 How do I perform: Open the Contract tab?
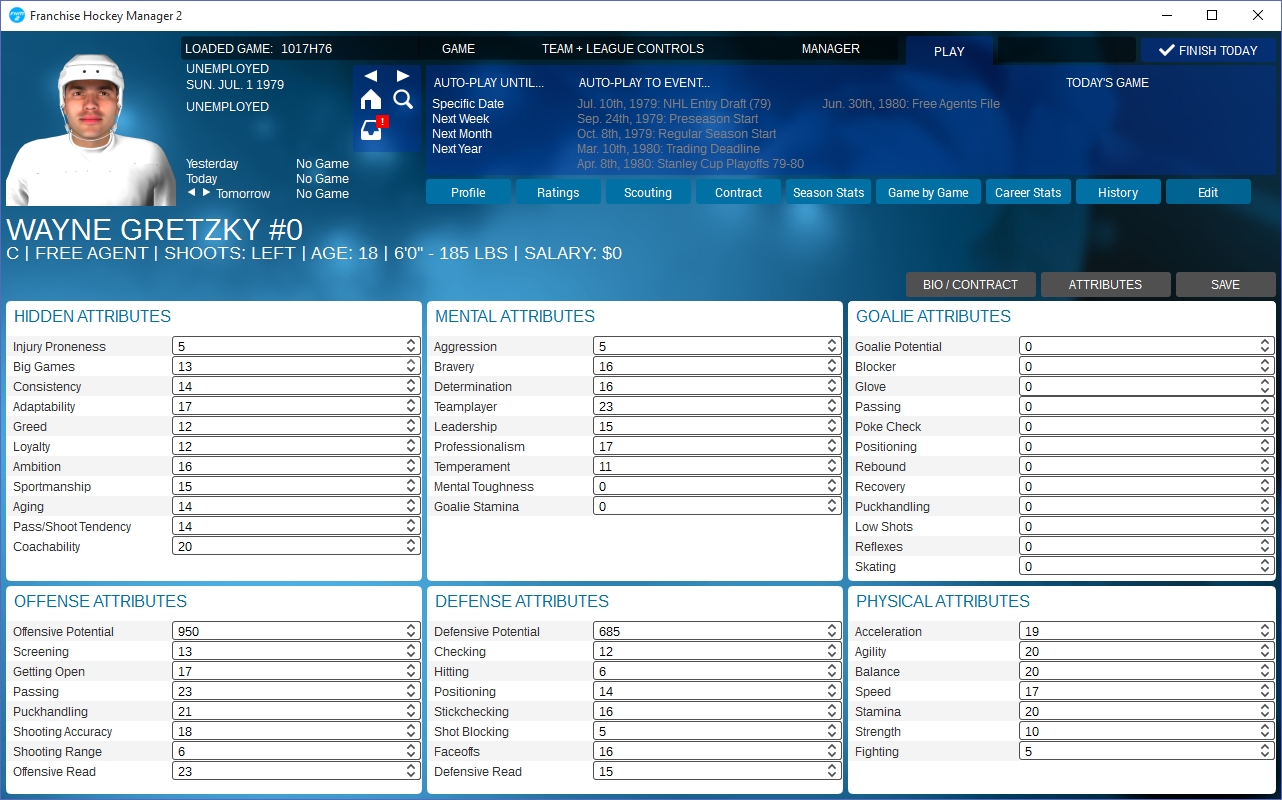[x=738, y=192]
